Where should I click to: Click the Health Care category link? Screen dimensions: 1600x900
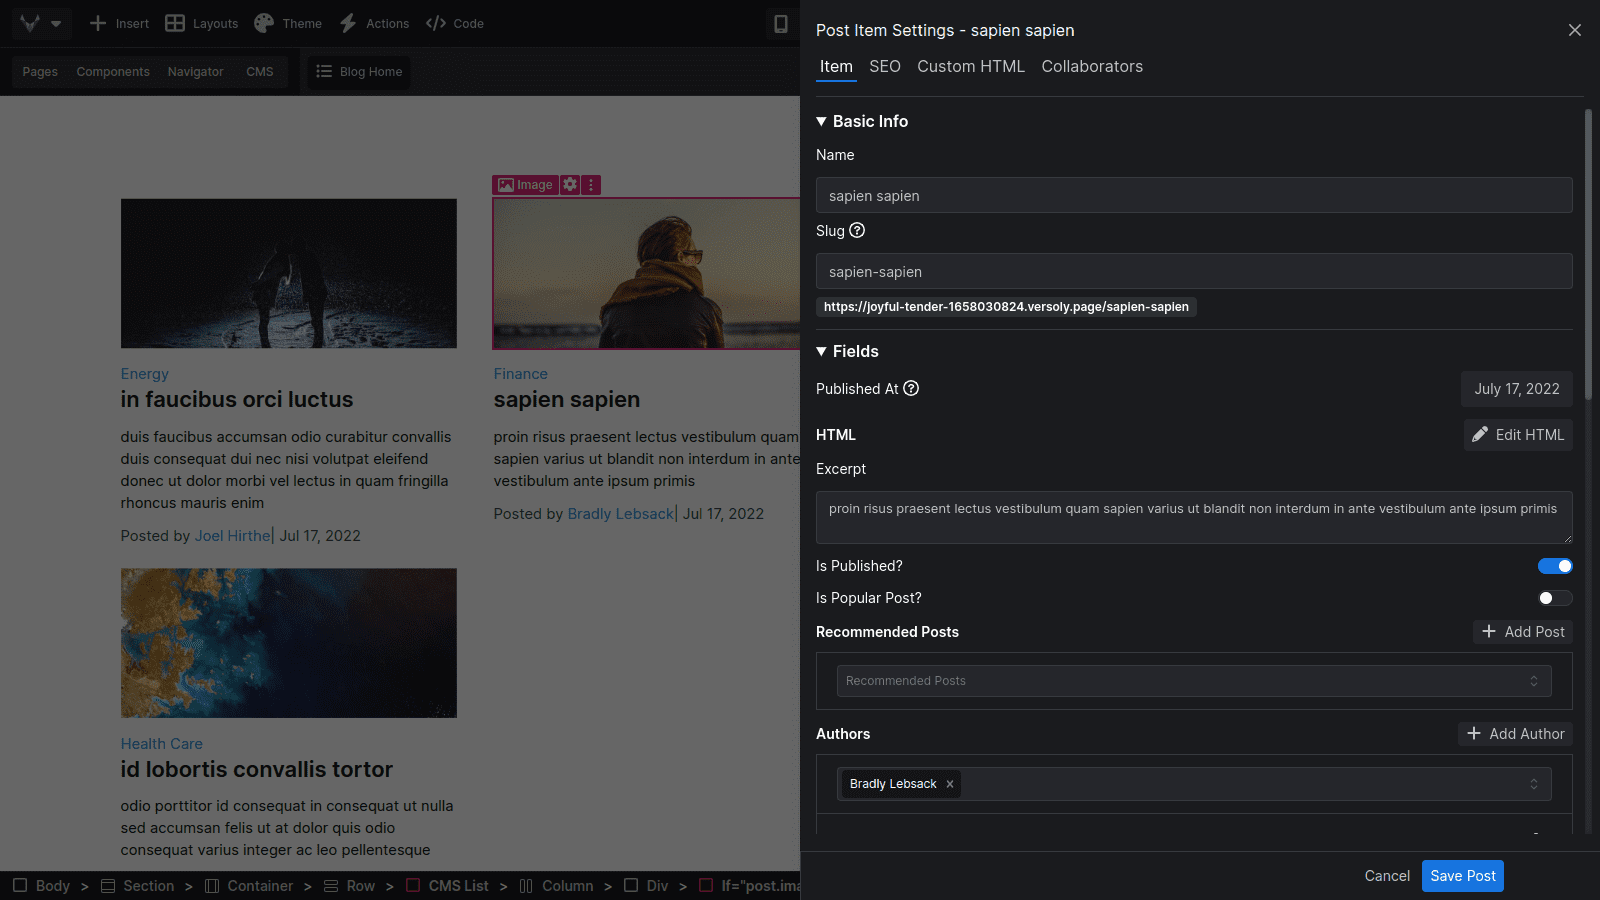tap(162, 744)
